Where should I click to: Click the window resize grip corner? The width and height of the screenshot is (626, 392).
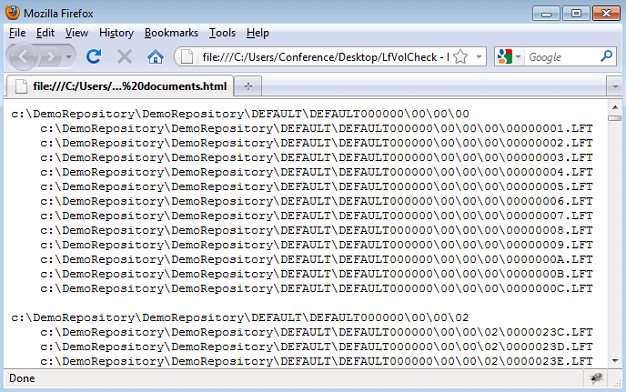[618, 382]
